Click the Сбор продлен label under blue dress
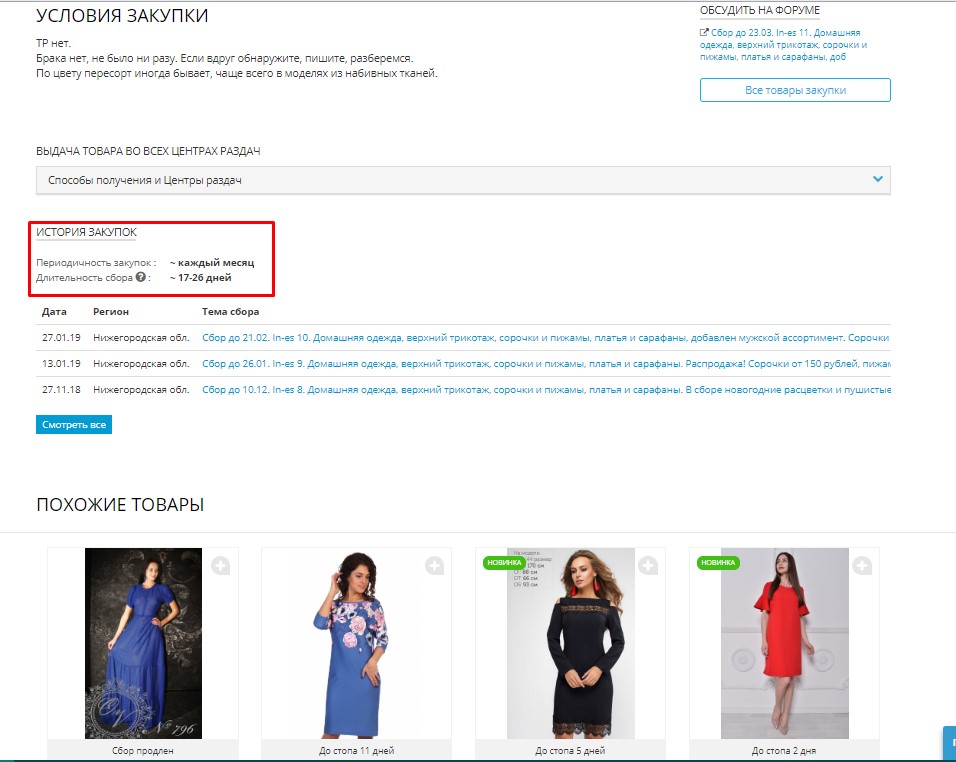The image size is (956, 762). [143, 751]
